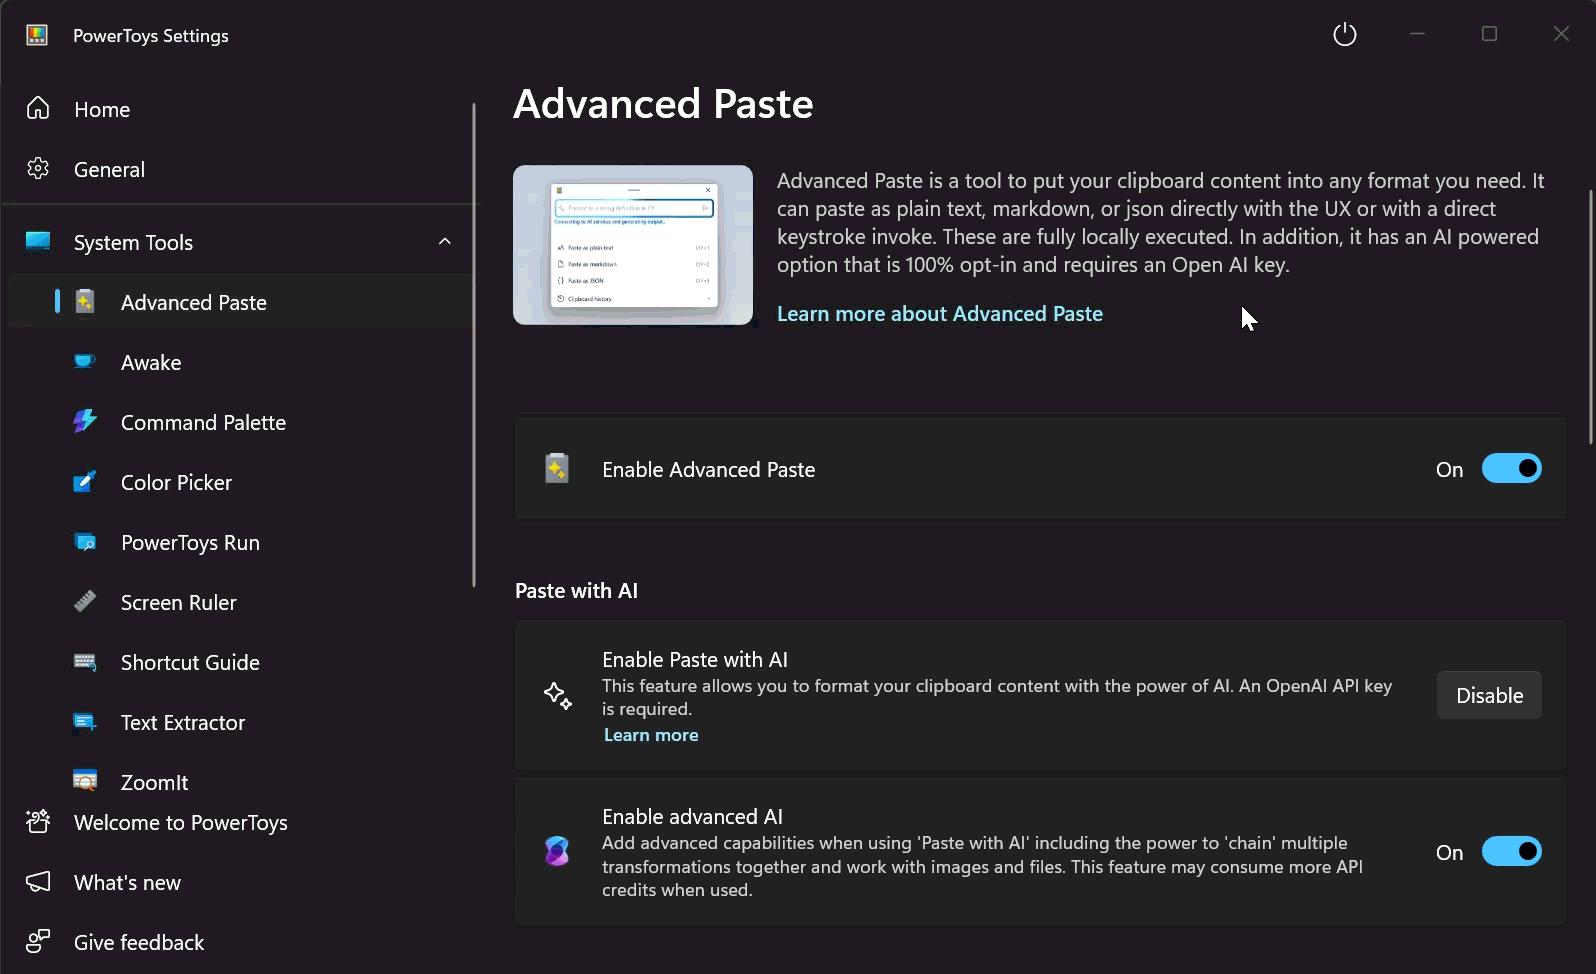Click the General gear icon

tap(38, 168)
